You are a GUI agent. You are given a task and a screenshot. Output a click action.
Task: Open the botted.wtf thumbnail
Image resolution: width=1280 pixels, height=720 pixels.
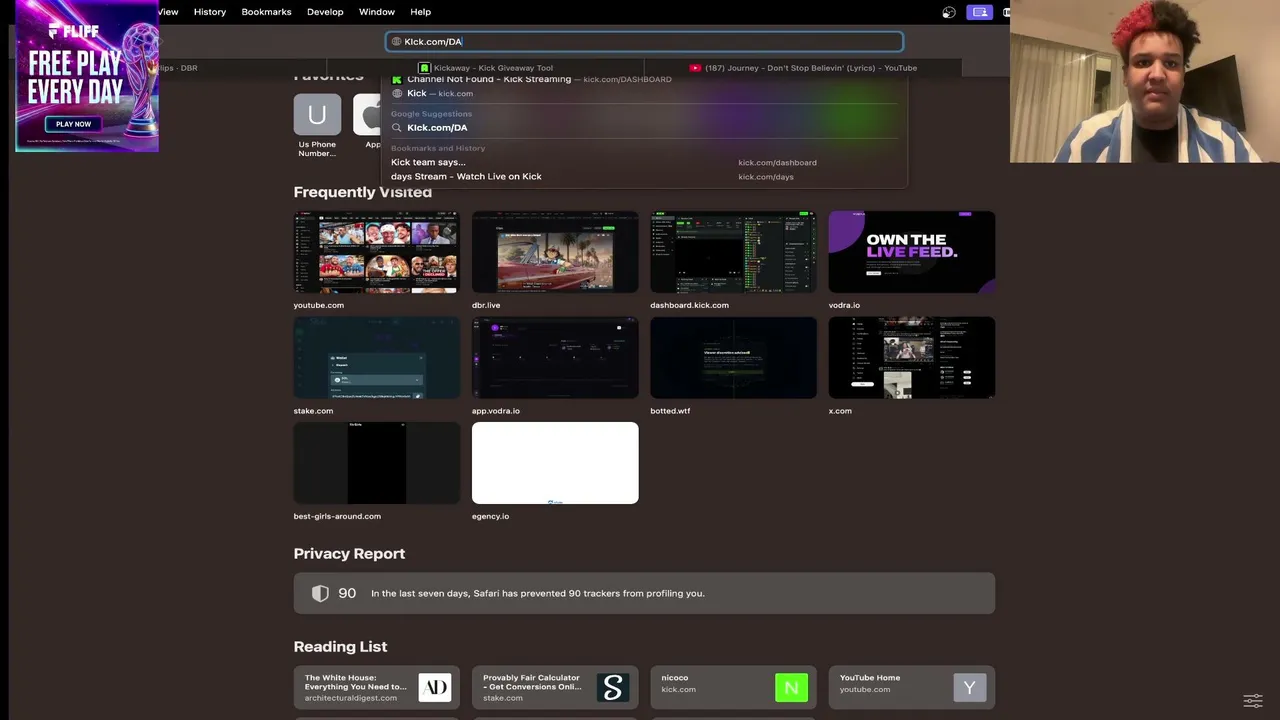(733, 358)
